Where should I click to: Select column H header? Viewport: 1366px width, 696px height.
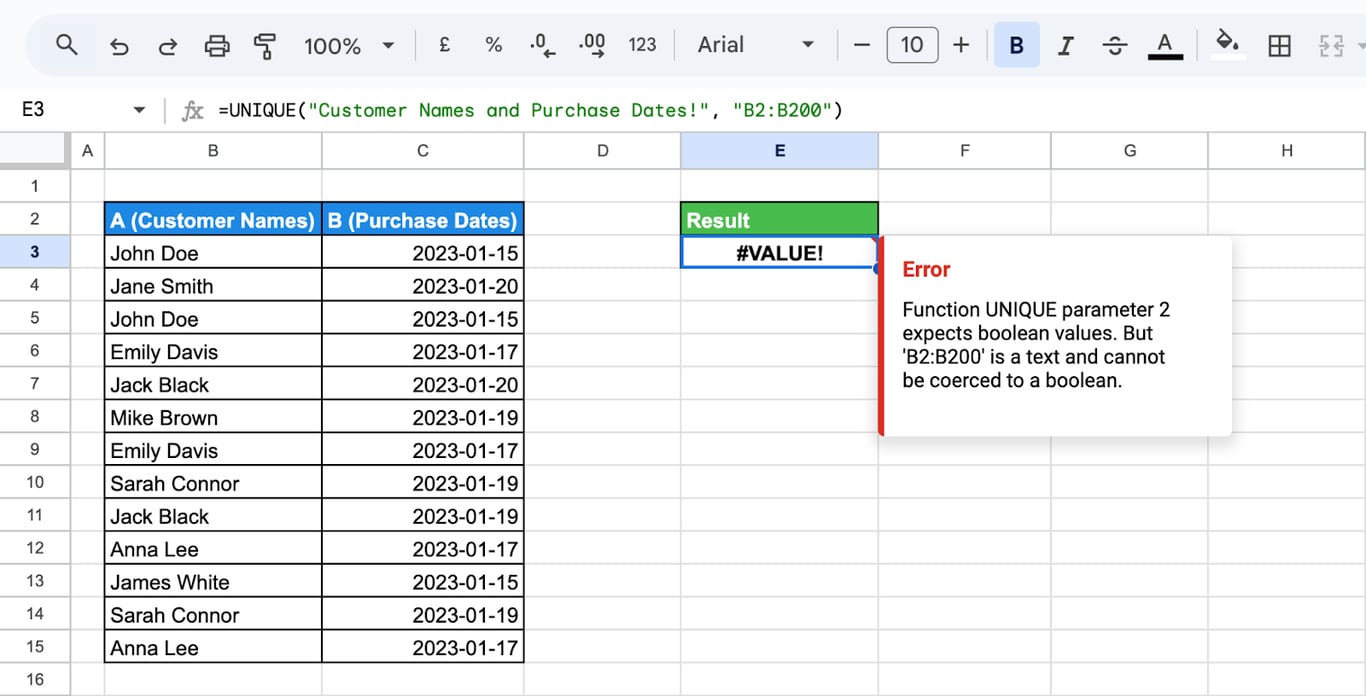pos(1287,151)
